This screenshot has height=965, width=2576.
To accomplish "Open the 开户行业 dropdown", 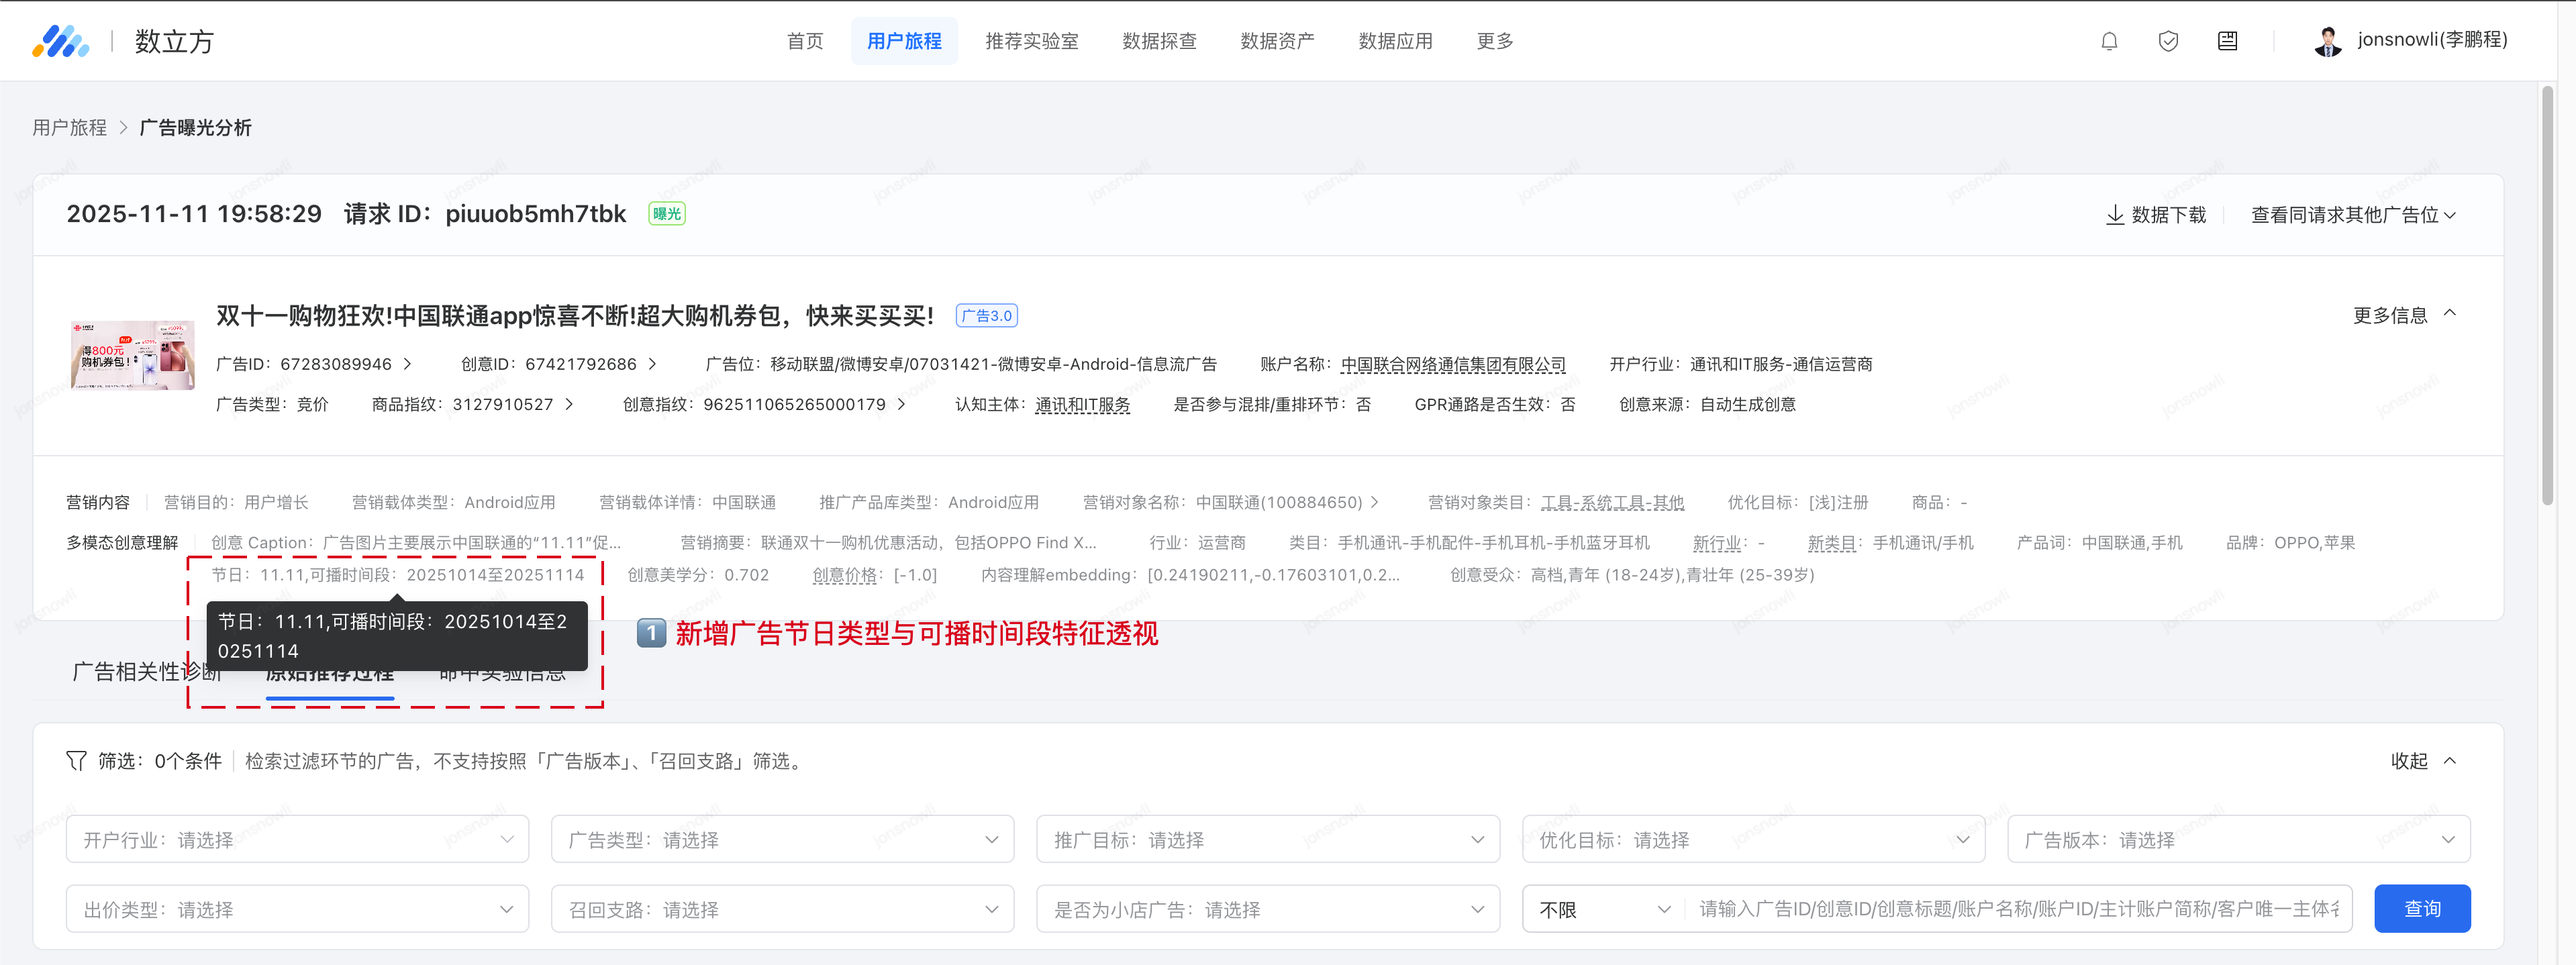I will [x=297, y=839].
